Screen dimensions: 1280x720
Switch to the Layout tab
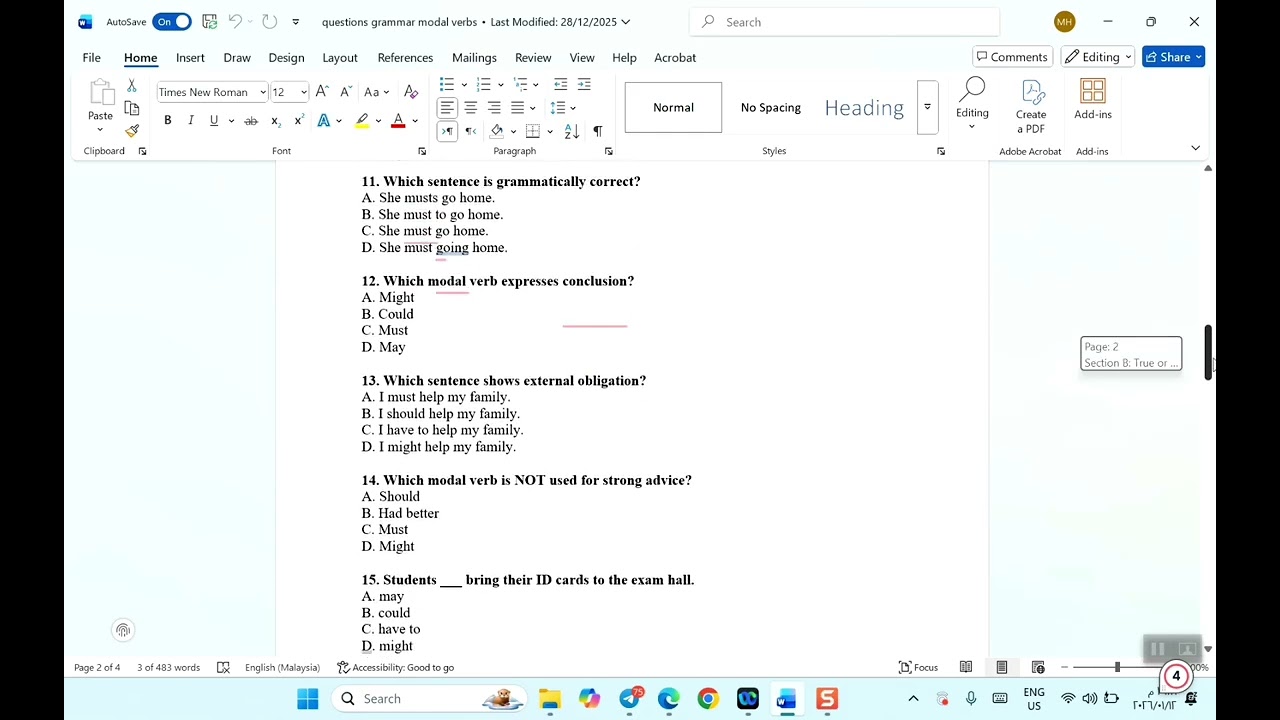point(340,57)
